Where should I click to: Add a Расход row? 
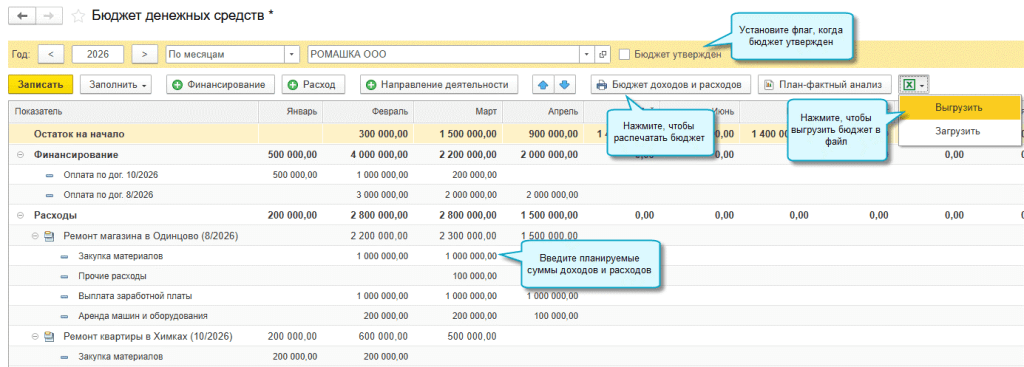pyautogui.click(x=312, y=84)
